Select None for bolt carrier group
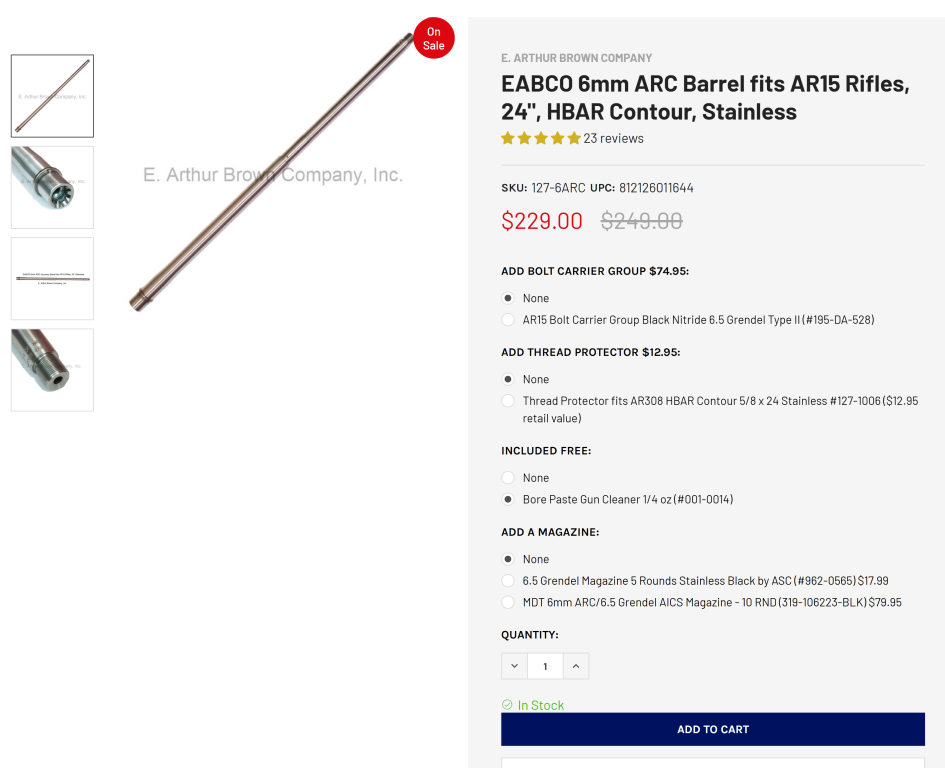The image size is (945, 768). click(508, 298)
